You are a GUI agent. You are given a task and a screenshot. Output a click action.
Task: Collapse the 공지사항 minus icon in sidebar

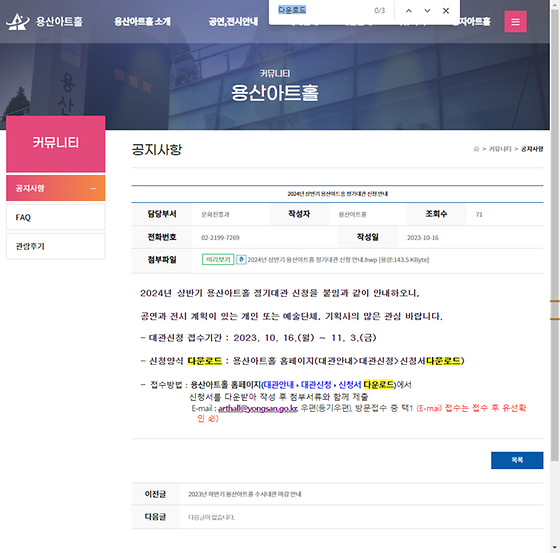click(93, 188)
